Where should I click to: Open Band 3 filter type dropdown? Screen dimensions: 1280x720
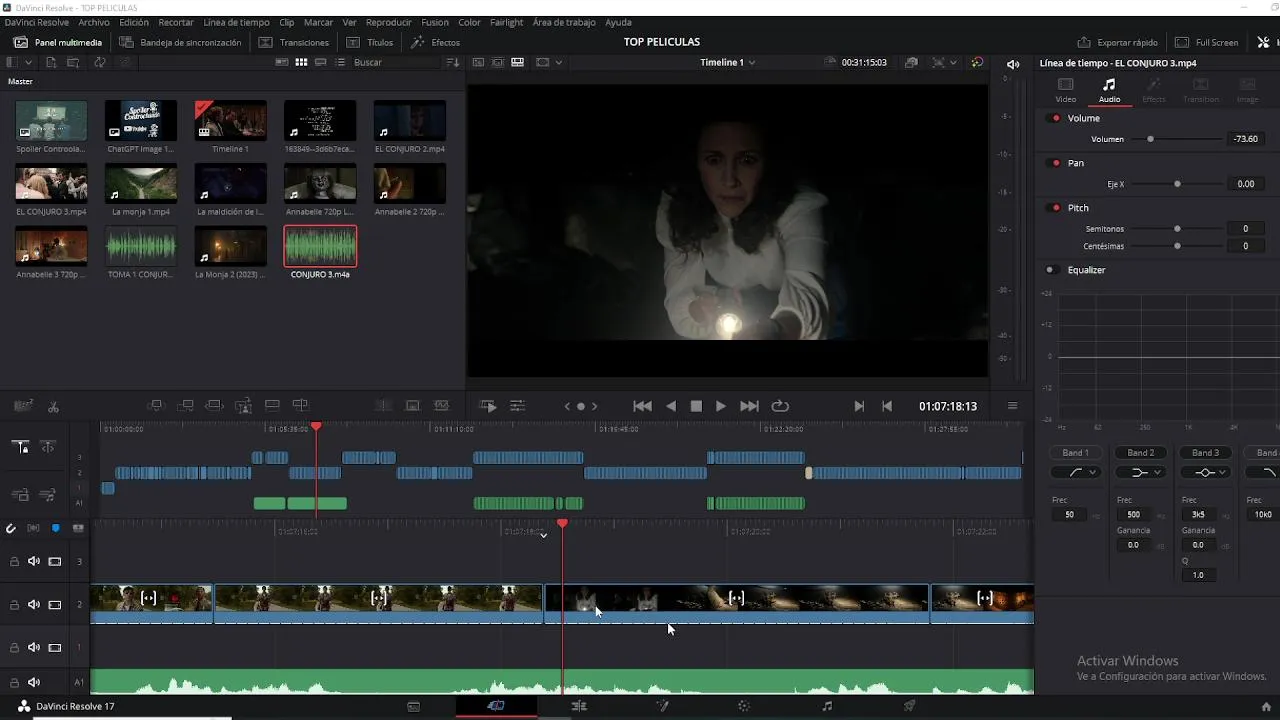pos(1205,472)
